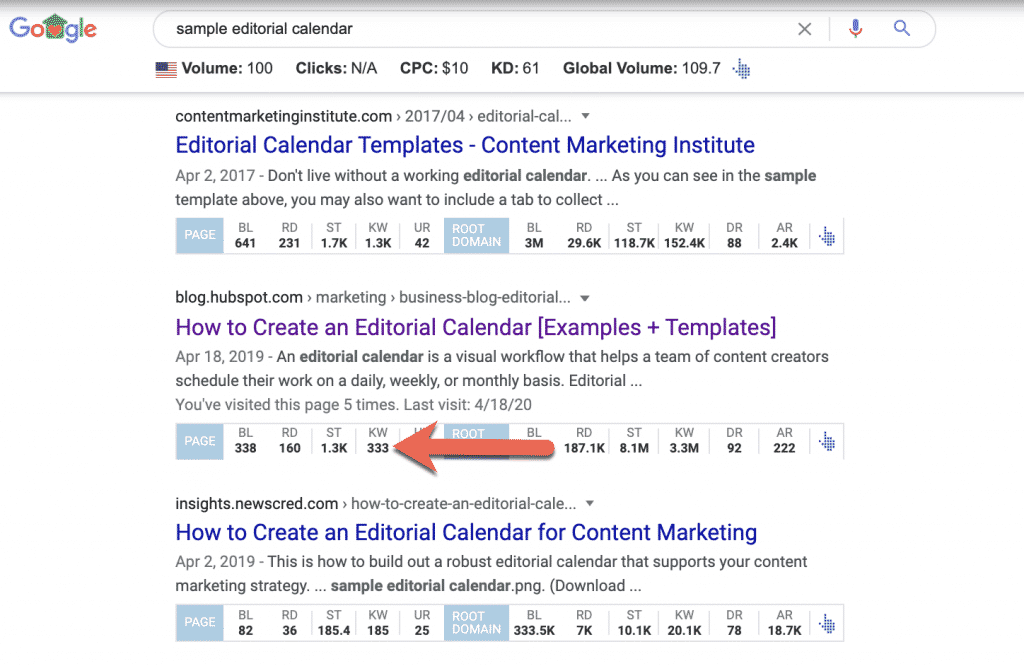This screenshot has height=666, width=1024.
Task: Expand dropdown arrow next to insights.newscred.com URL
Action: [590, 503]
